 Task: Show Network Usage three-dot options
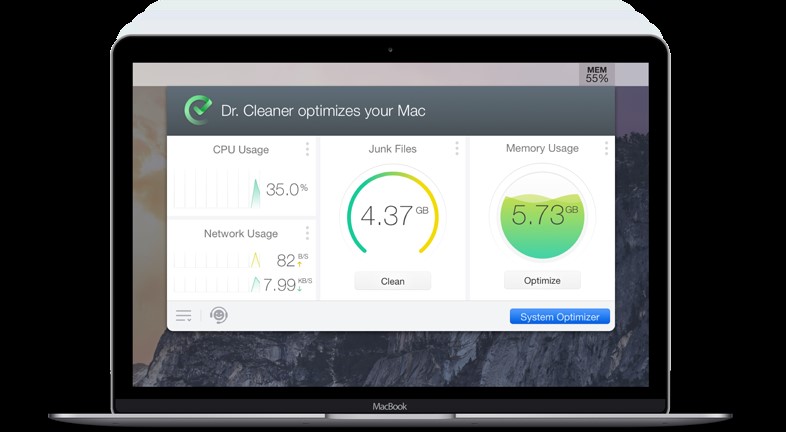pyautogui.click(x=307, y=234)
